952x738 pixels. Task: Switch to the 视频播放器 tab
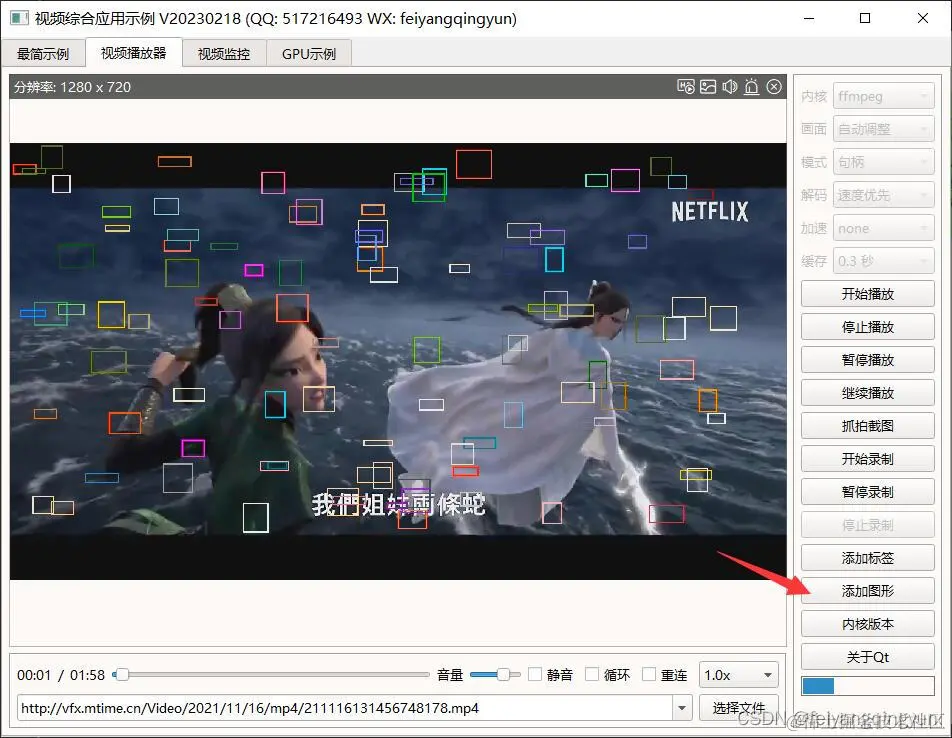(x=134, y=53)
